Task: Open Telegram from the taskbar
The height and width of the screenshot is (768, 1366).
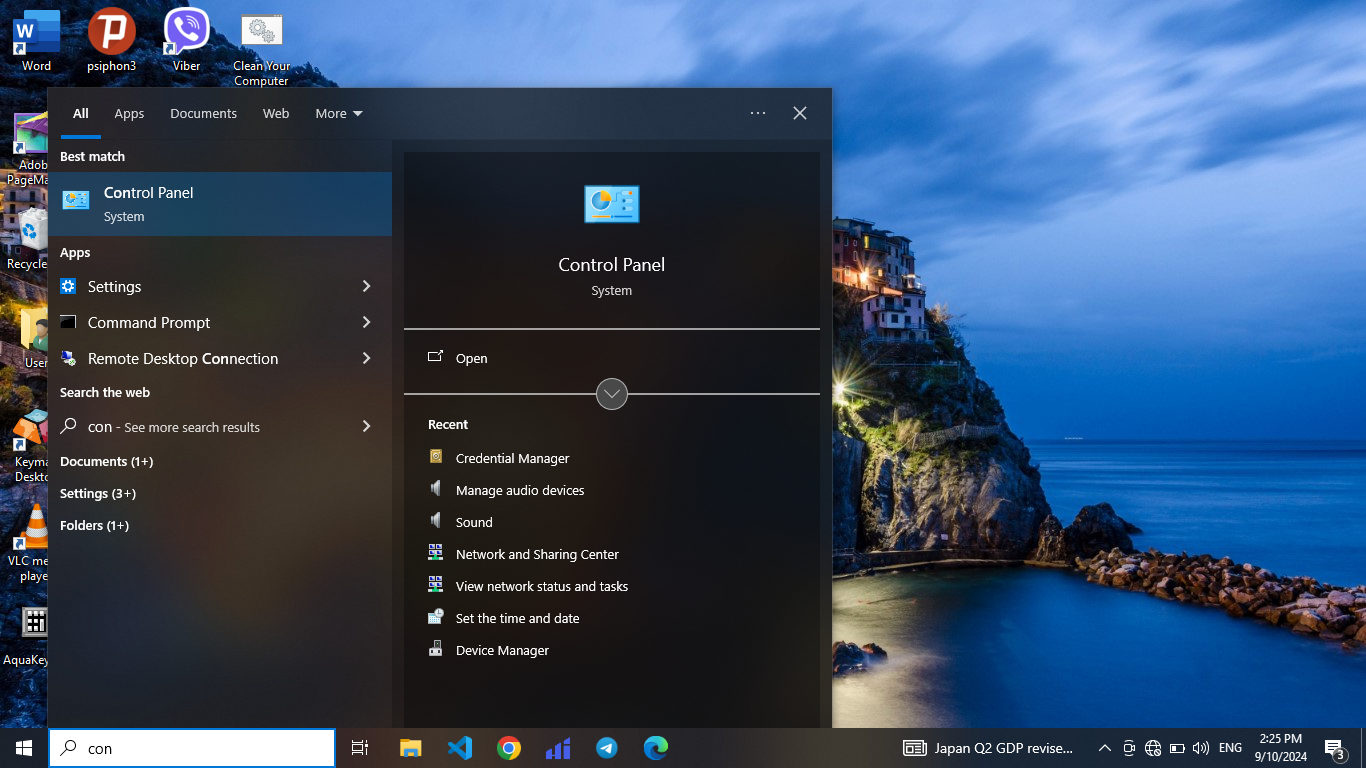Action: [607, 748]
